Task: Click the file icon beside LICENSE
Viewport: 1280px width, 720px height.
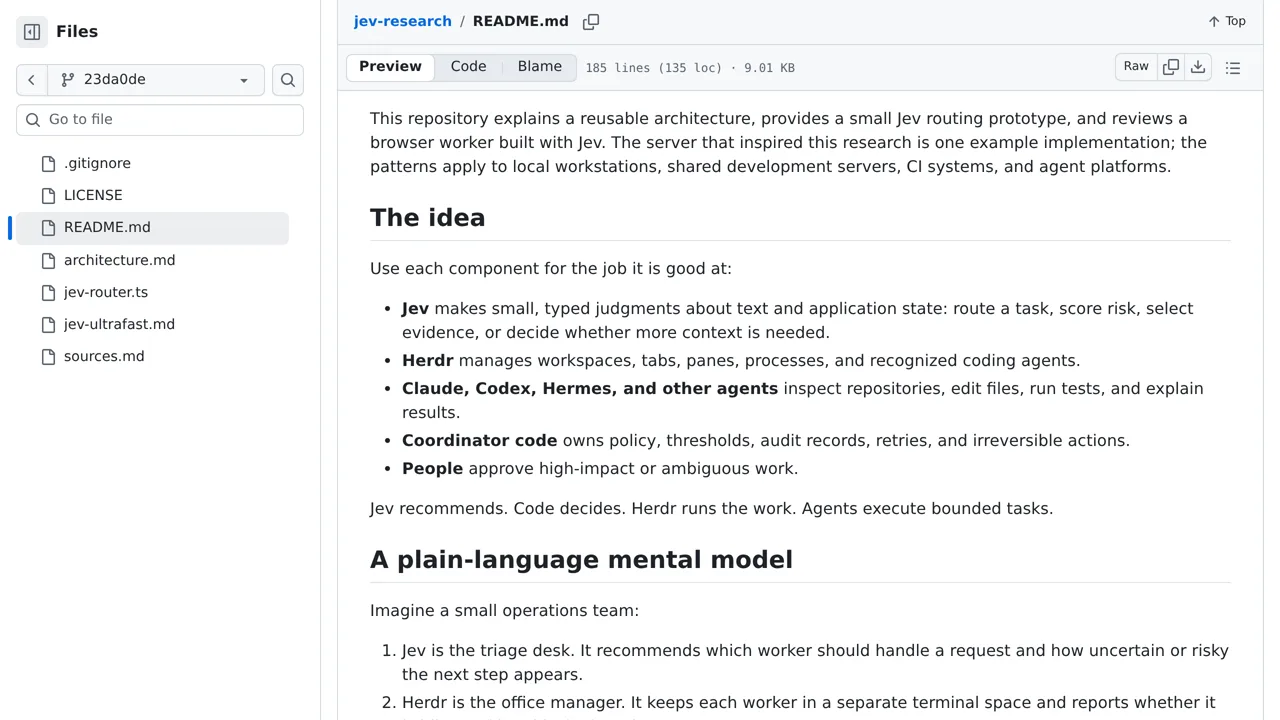Action: pos(48,195)
